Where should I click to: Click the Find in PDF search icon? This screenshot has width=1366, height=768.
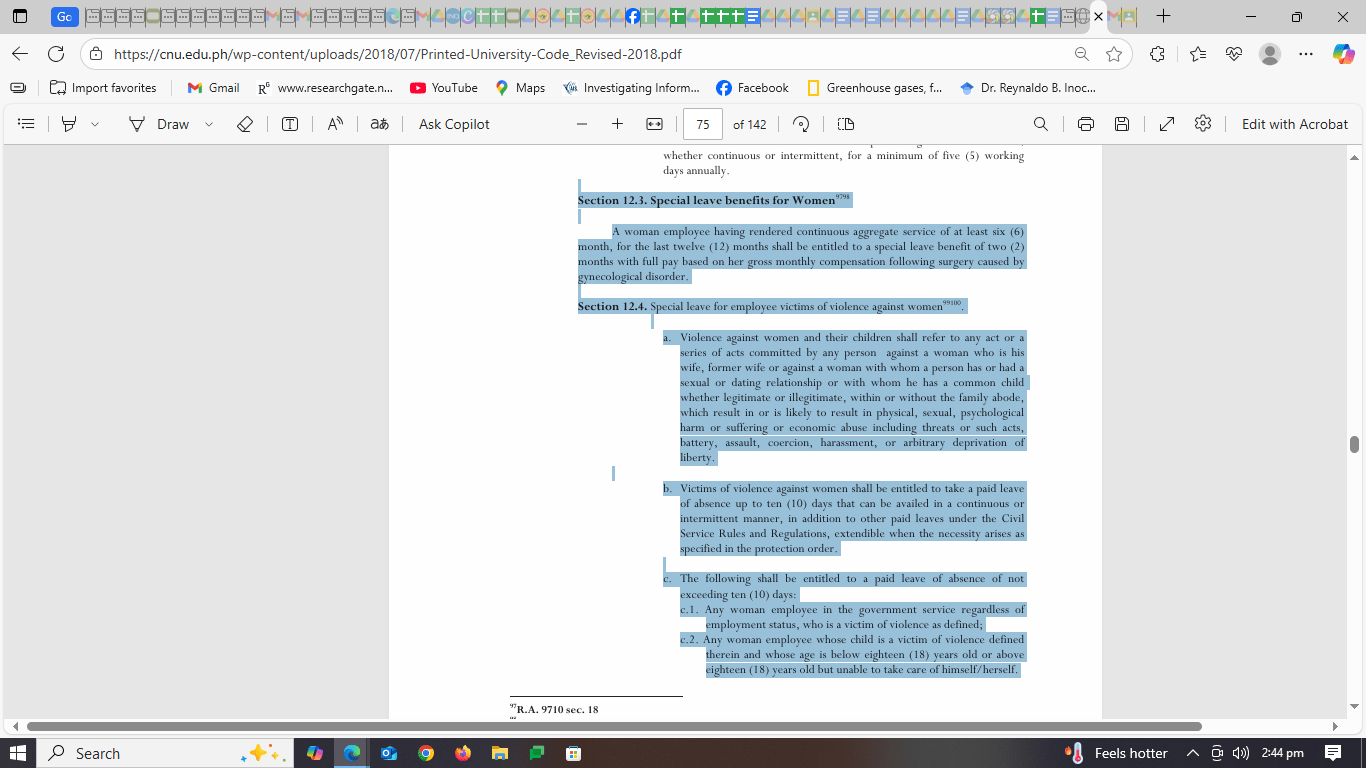pyautogui.click(x=1041, y=124)
